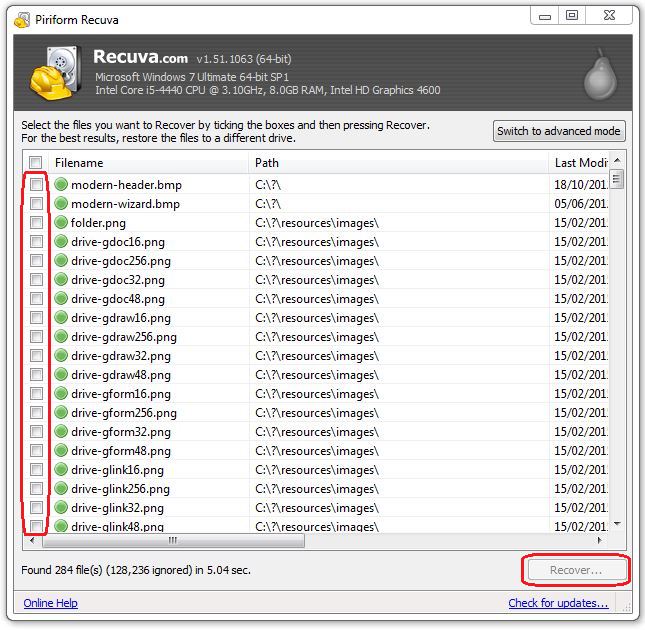Tick the checkbox for modern-header.bmp

(x=36, y=184)
